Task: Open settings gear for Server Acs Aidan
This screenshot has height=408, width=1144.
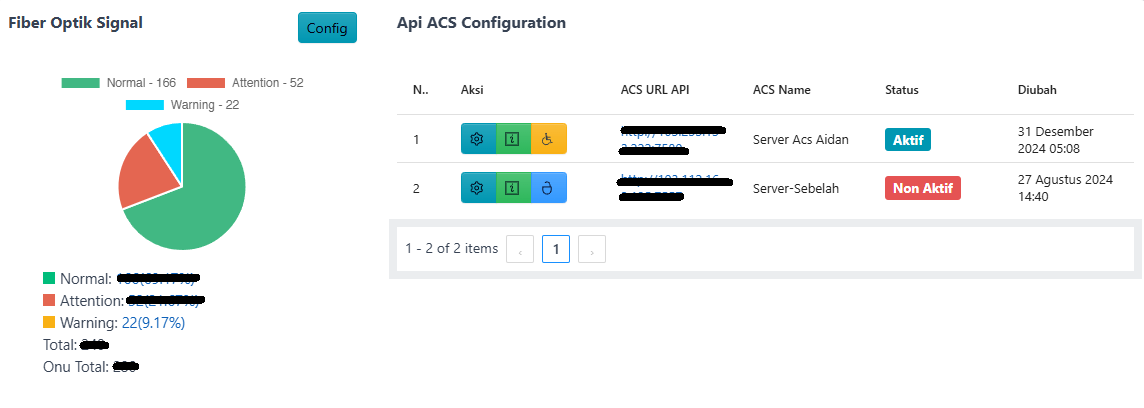Action: click(x=478, y=139)
